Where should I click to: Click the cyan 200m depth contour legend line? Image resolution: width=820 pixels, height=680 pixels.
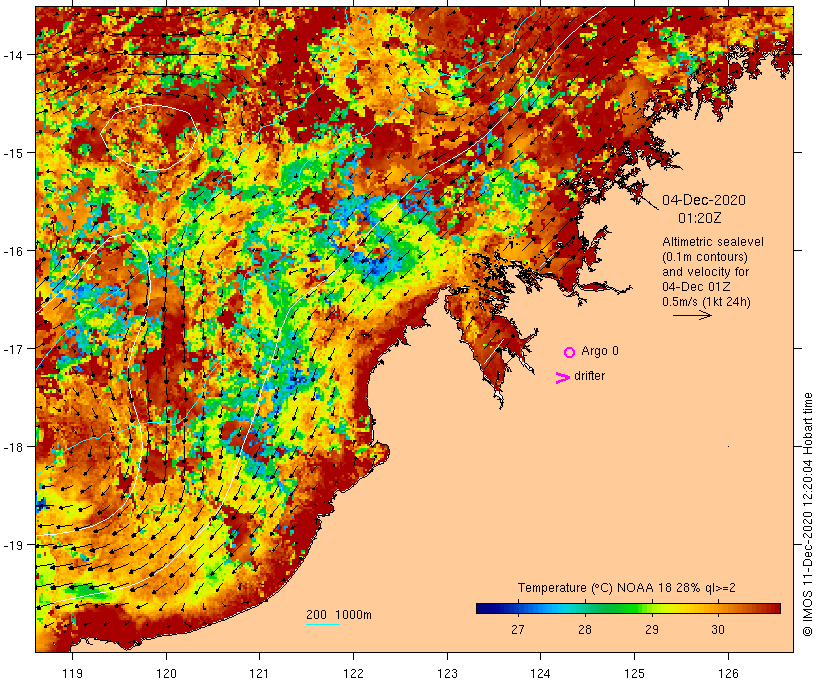(x=323, y=624)
